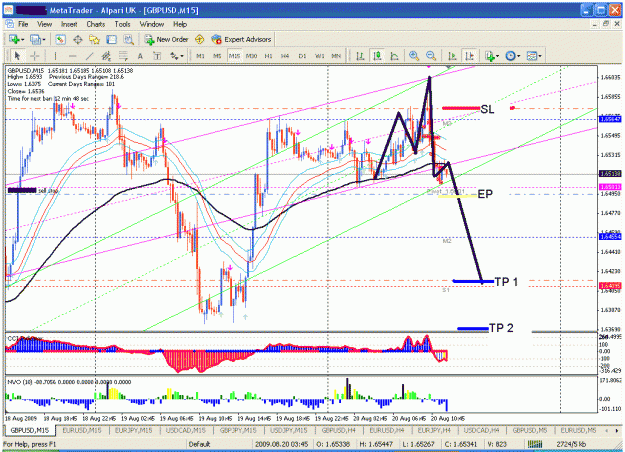Switch chart to Candlesticks mode
625x452 pixels.
[x=377, y=56]
